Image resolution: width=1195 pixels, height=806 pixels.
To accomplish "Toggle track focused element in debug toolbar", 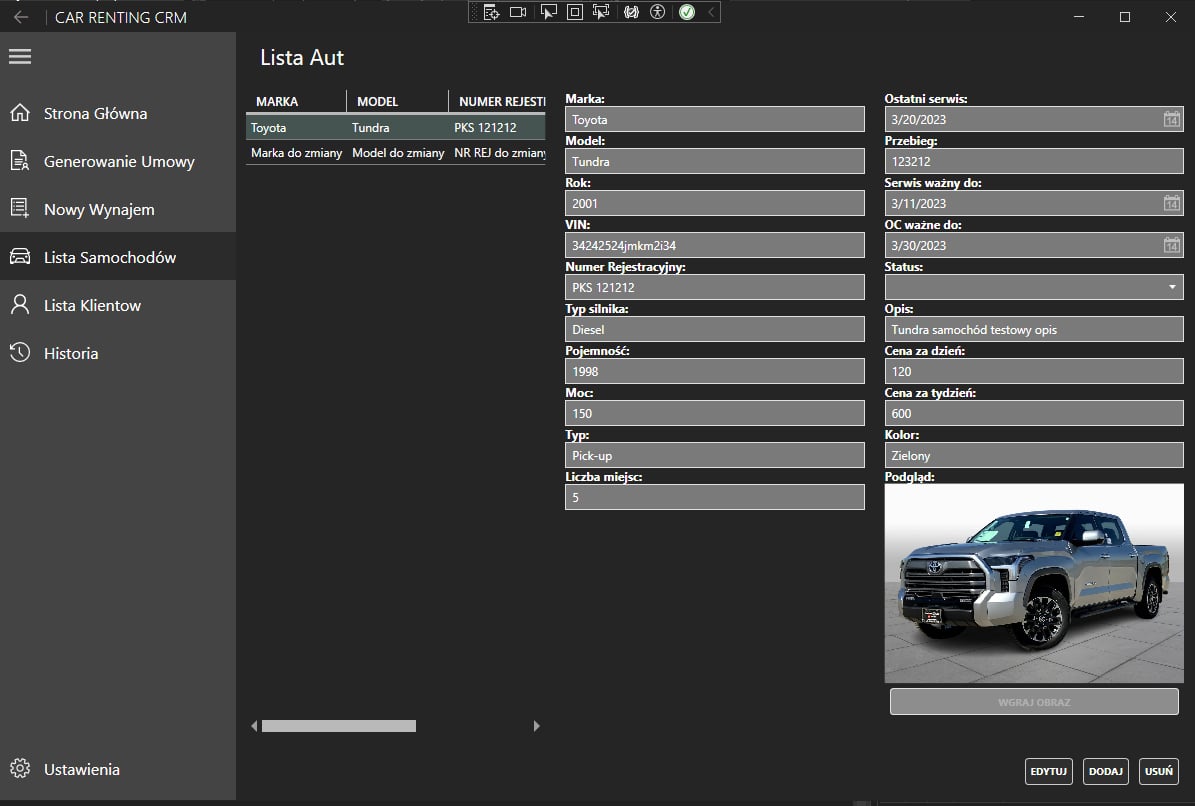I will coord(601,12).
